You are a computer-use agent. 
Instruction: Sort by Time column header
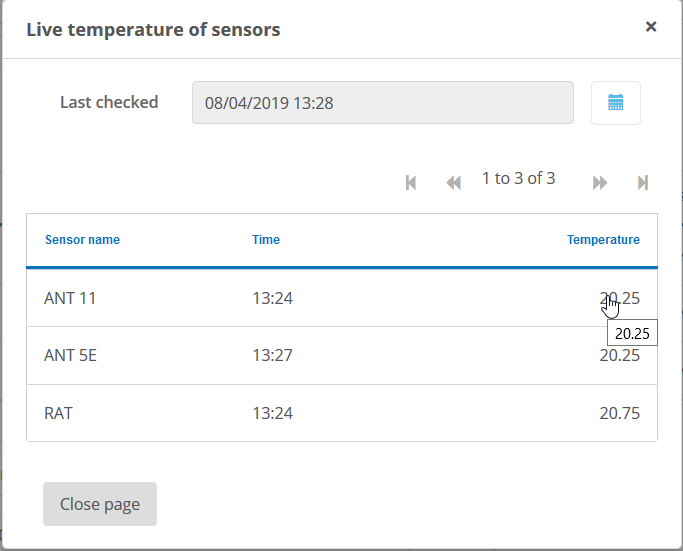click(x=266, y=240)
